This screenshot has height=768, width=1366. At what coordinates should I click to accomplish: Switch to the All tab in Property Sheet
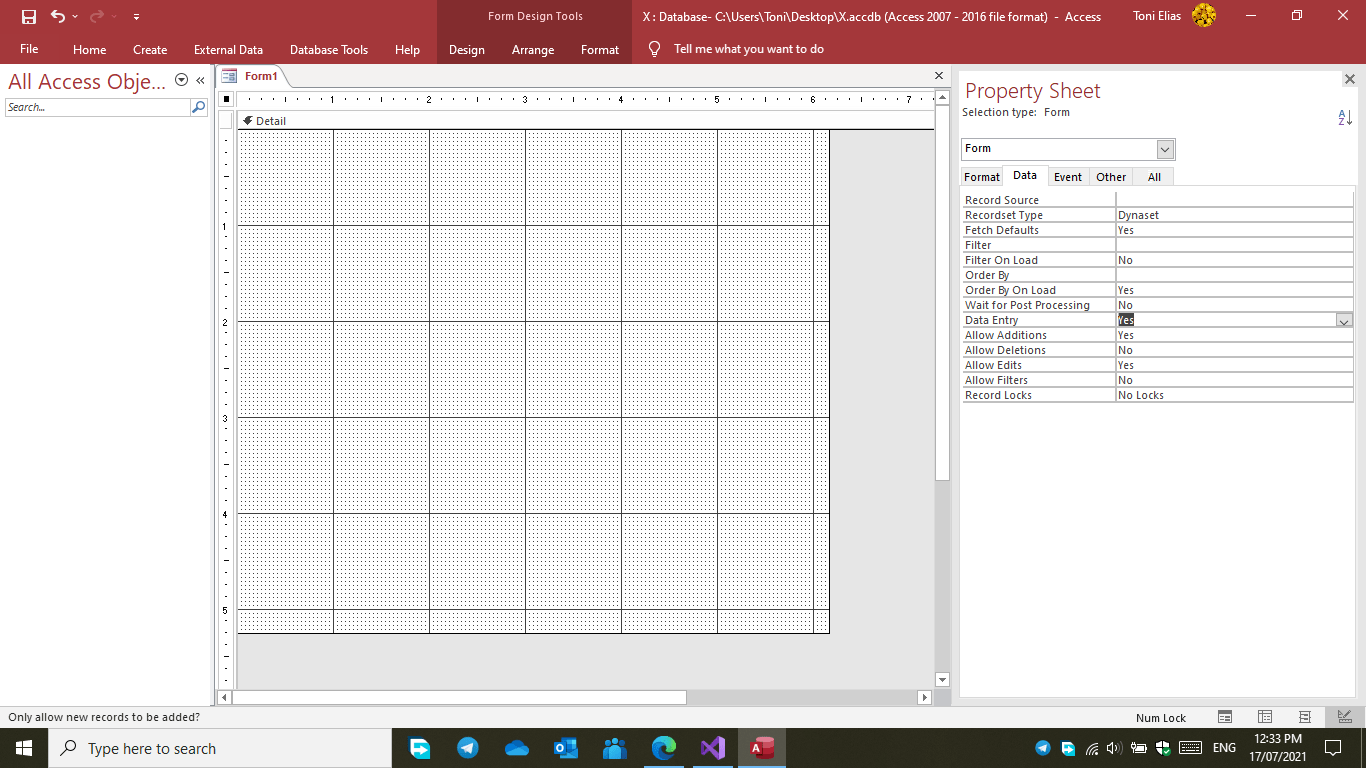1154,177
